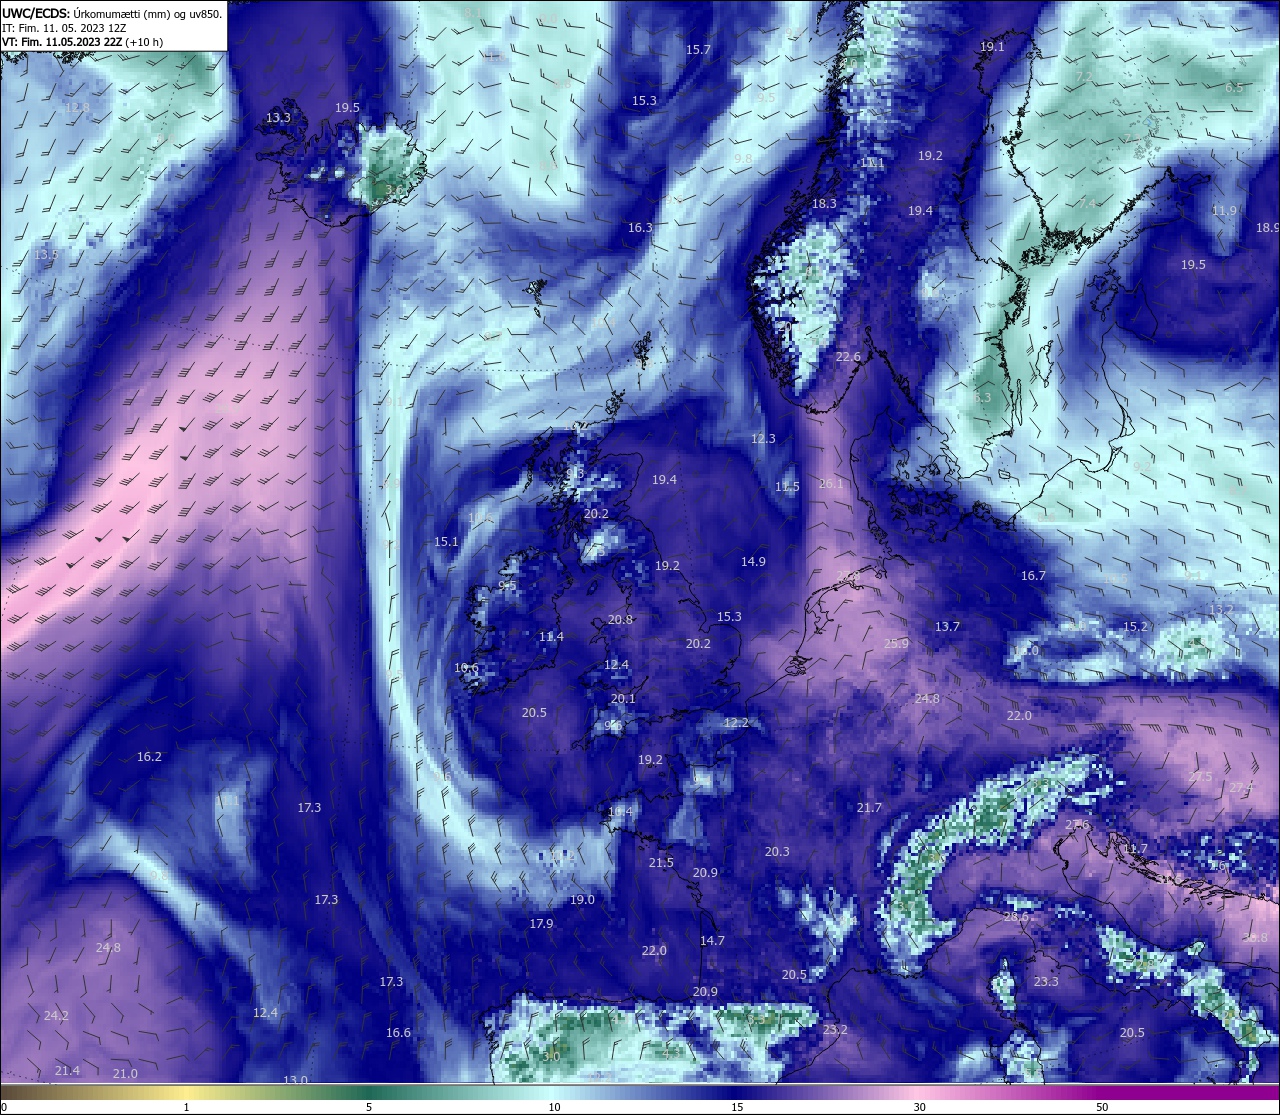Click the legend tick label '0'

click(4, 1107)
